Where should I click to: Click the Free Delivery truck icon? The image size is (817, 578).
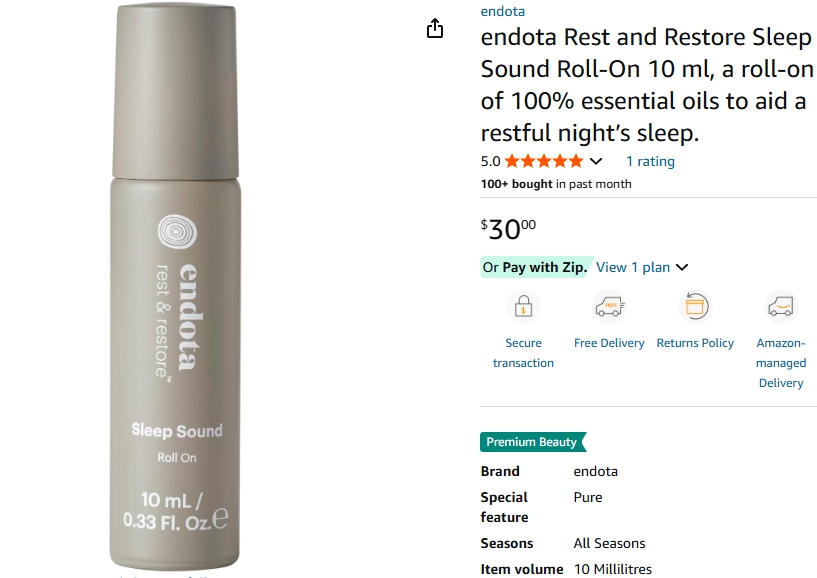(x=609, y=306)
